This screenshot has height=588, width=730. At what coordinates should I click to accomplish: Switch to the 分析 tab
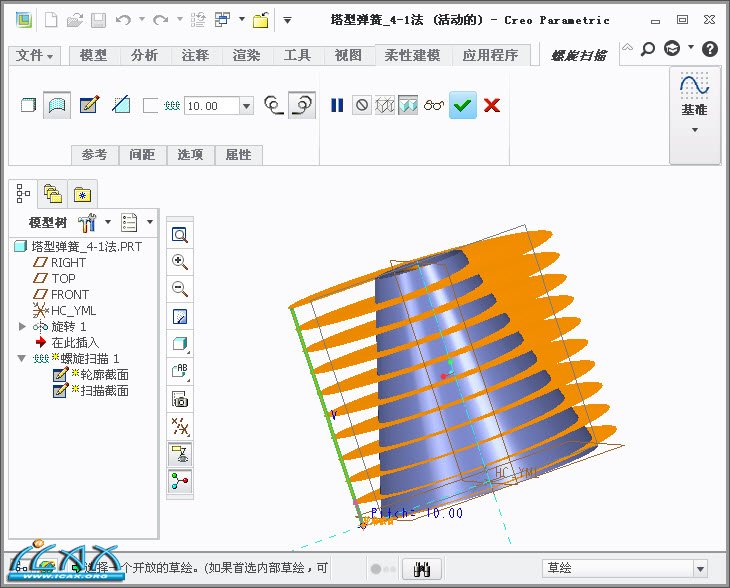tap(144, 55)
